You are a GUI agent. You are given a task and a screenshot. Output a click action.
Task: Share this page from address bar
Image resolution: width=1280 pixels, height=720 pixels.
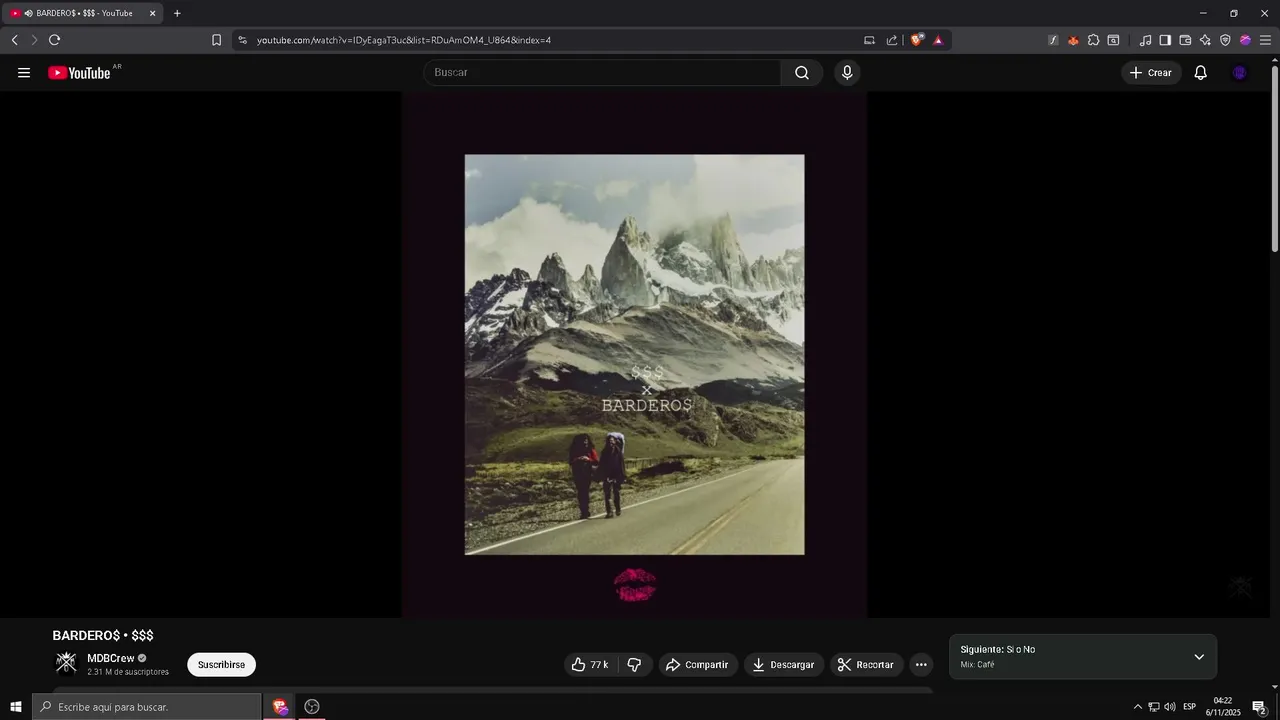(892, 40)
